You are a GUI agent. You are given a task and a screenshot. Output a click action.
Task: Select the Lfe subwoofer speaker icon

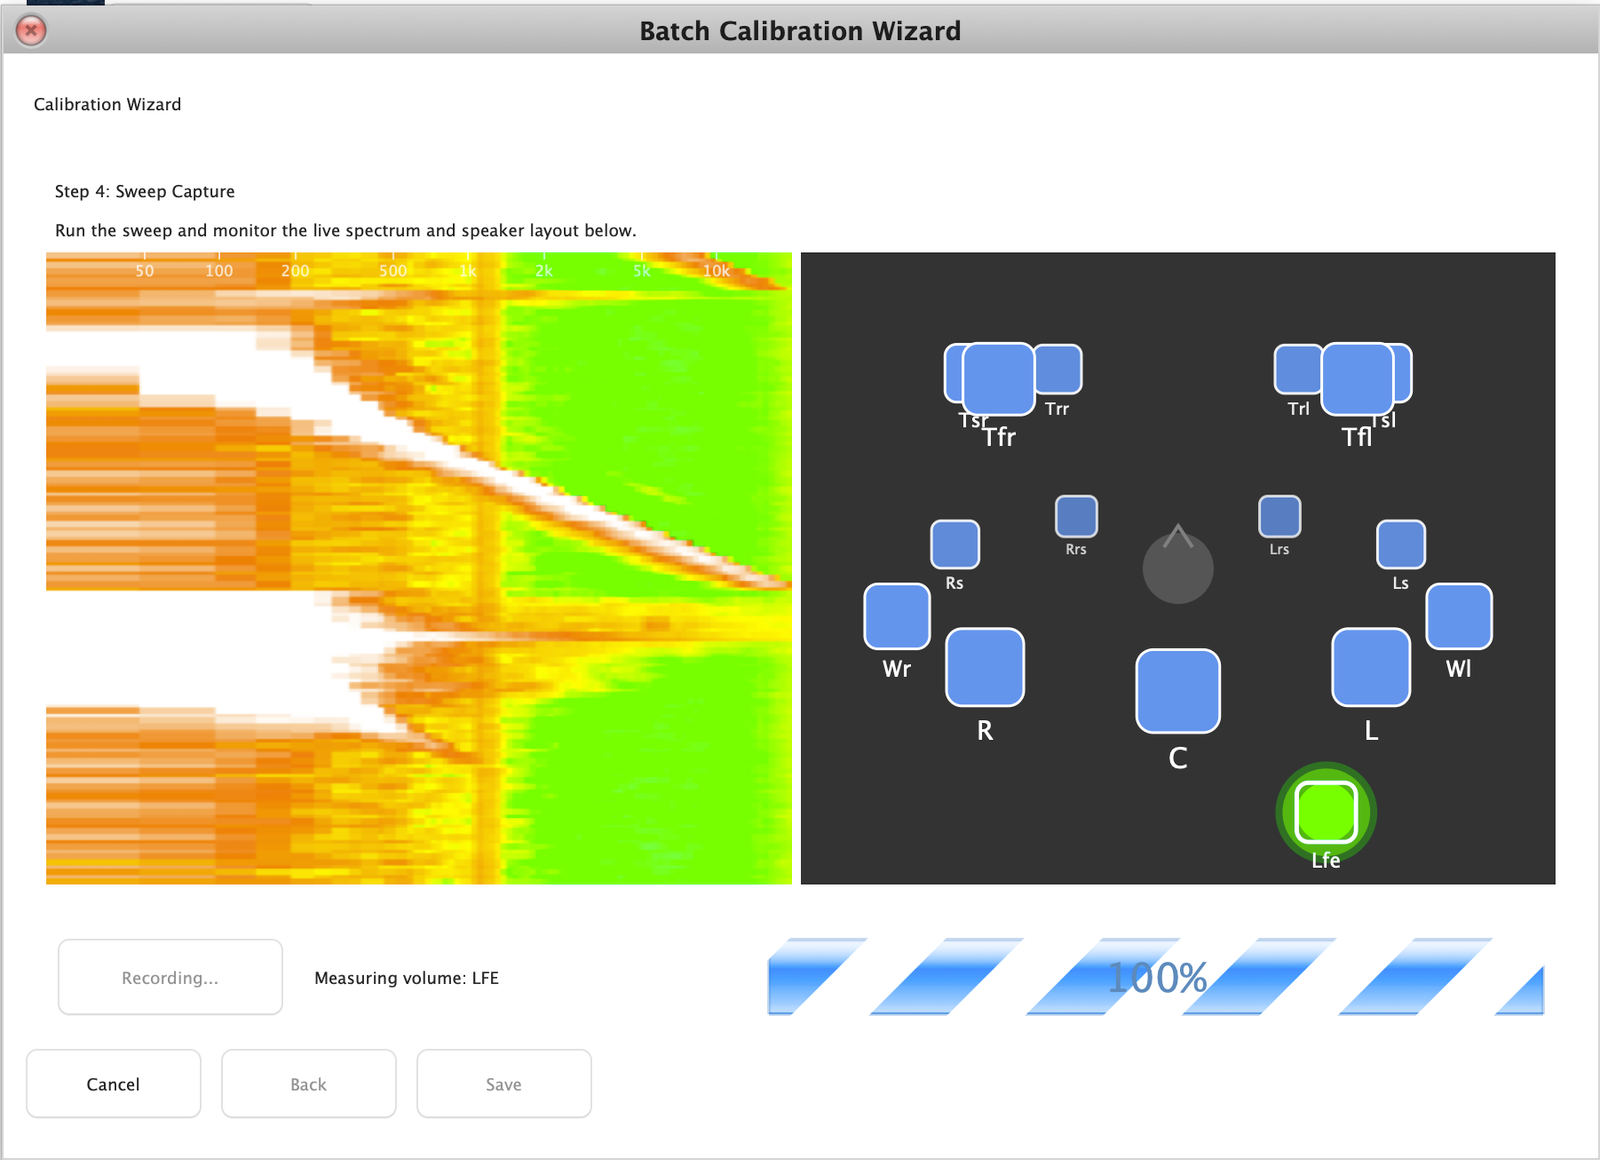click(x=1326, y=812)
